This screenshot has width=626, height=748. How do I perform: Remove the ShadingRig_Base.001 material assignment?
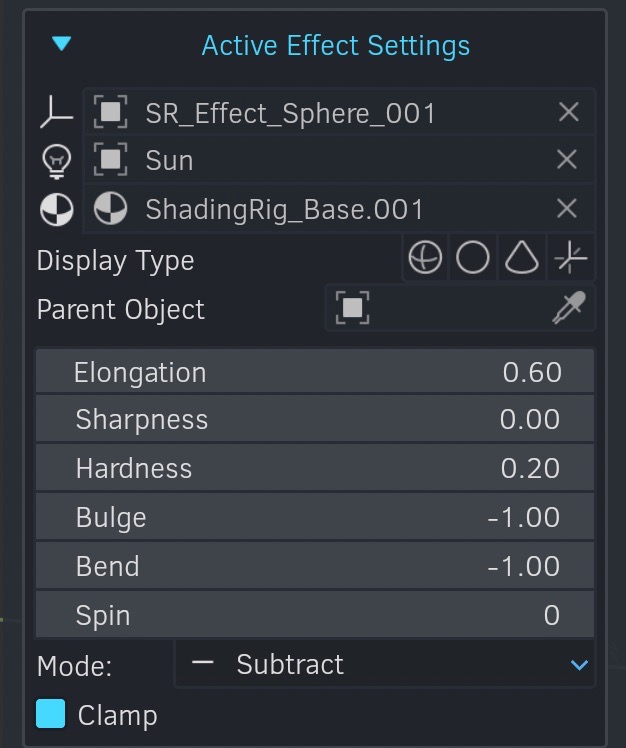tap(567, 208)
